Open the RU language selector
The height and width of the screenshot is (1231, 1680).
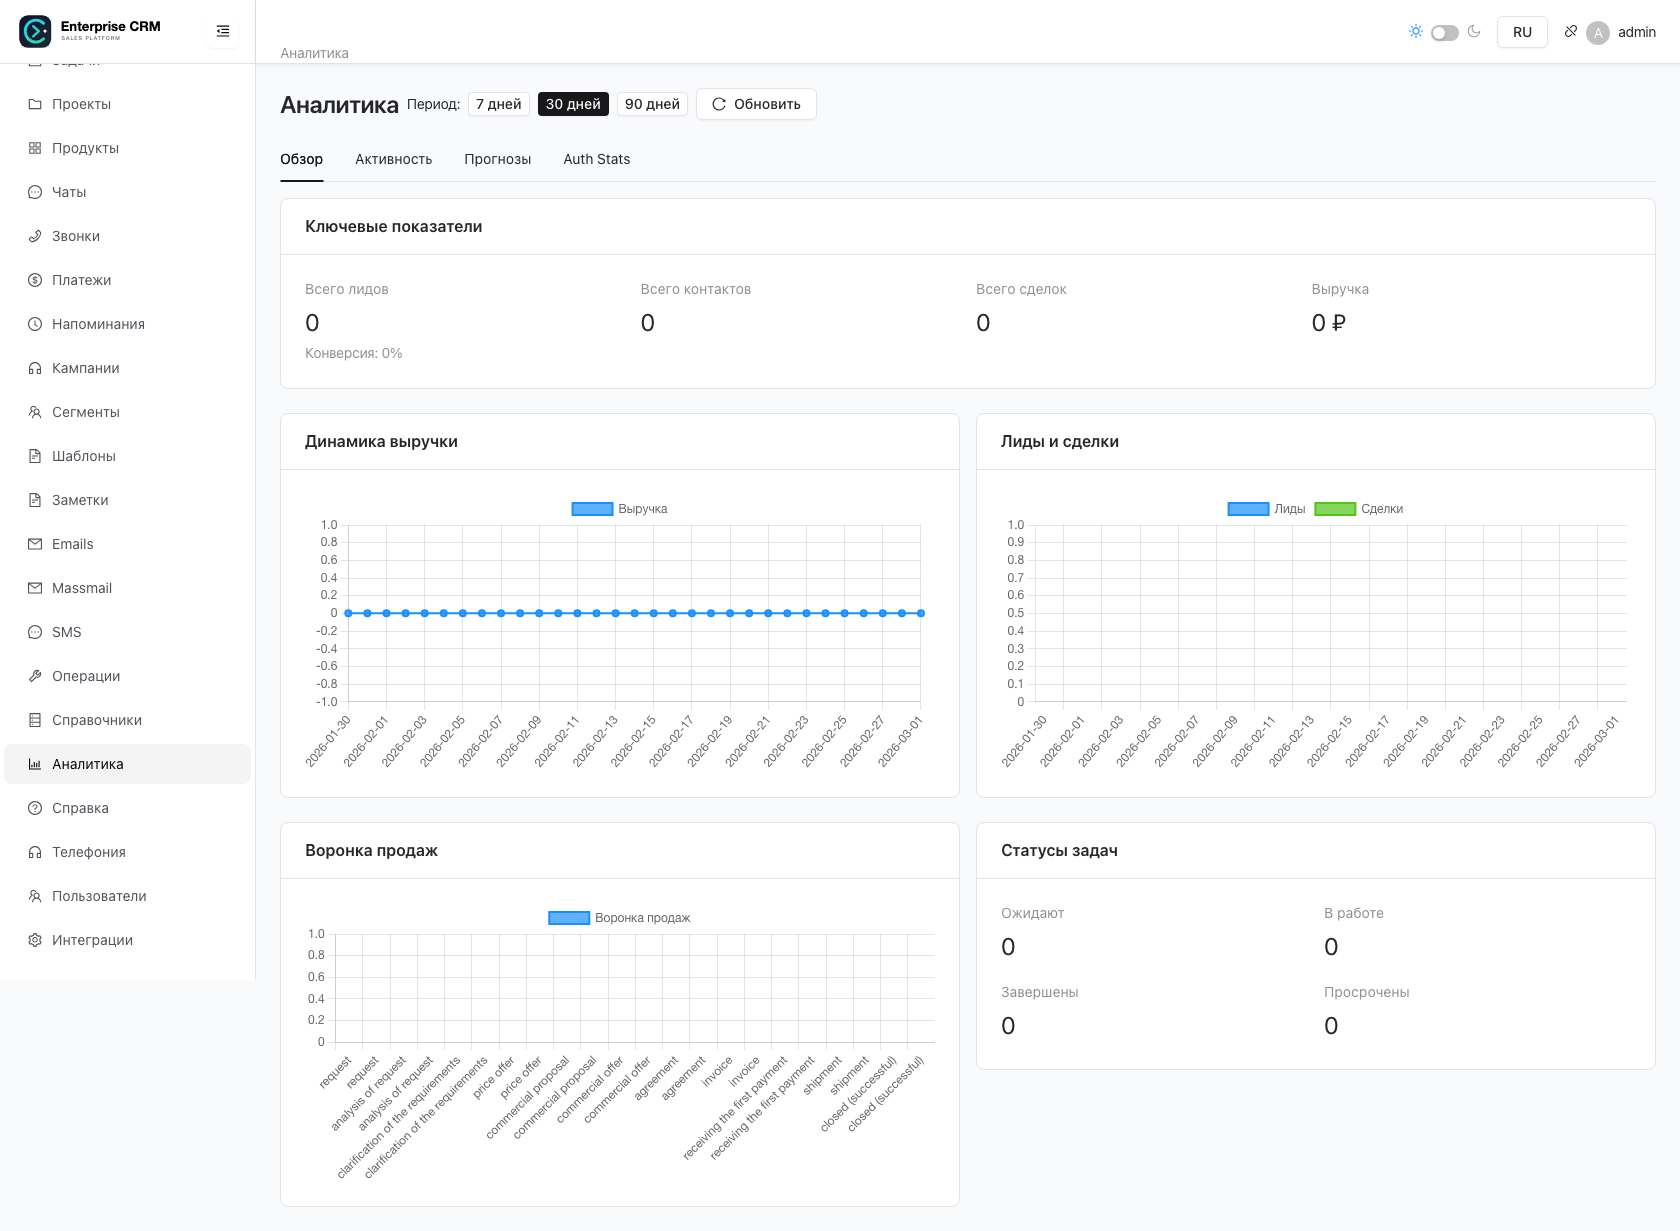tap(1521, 31)
